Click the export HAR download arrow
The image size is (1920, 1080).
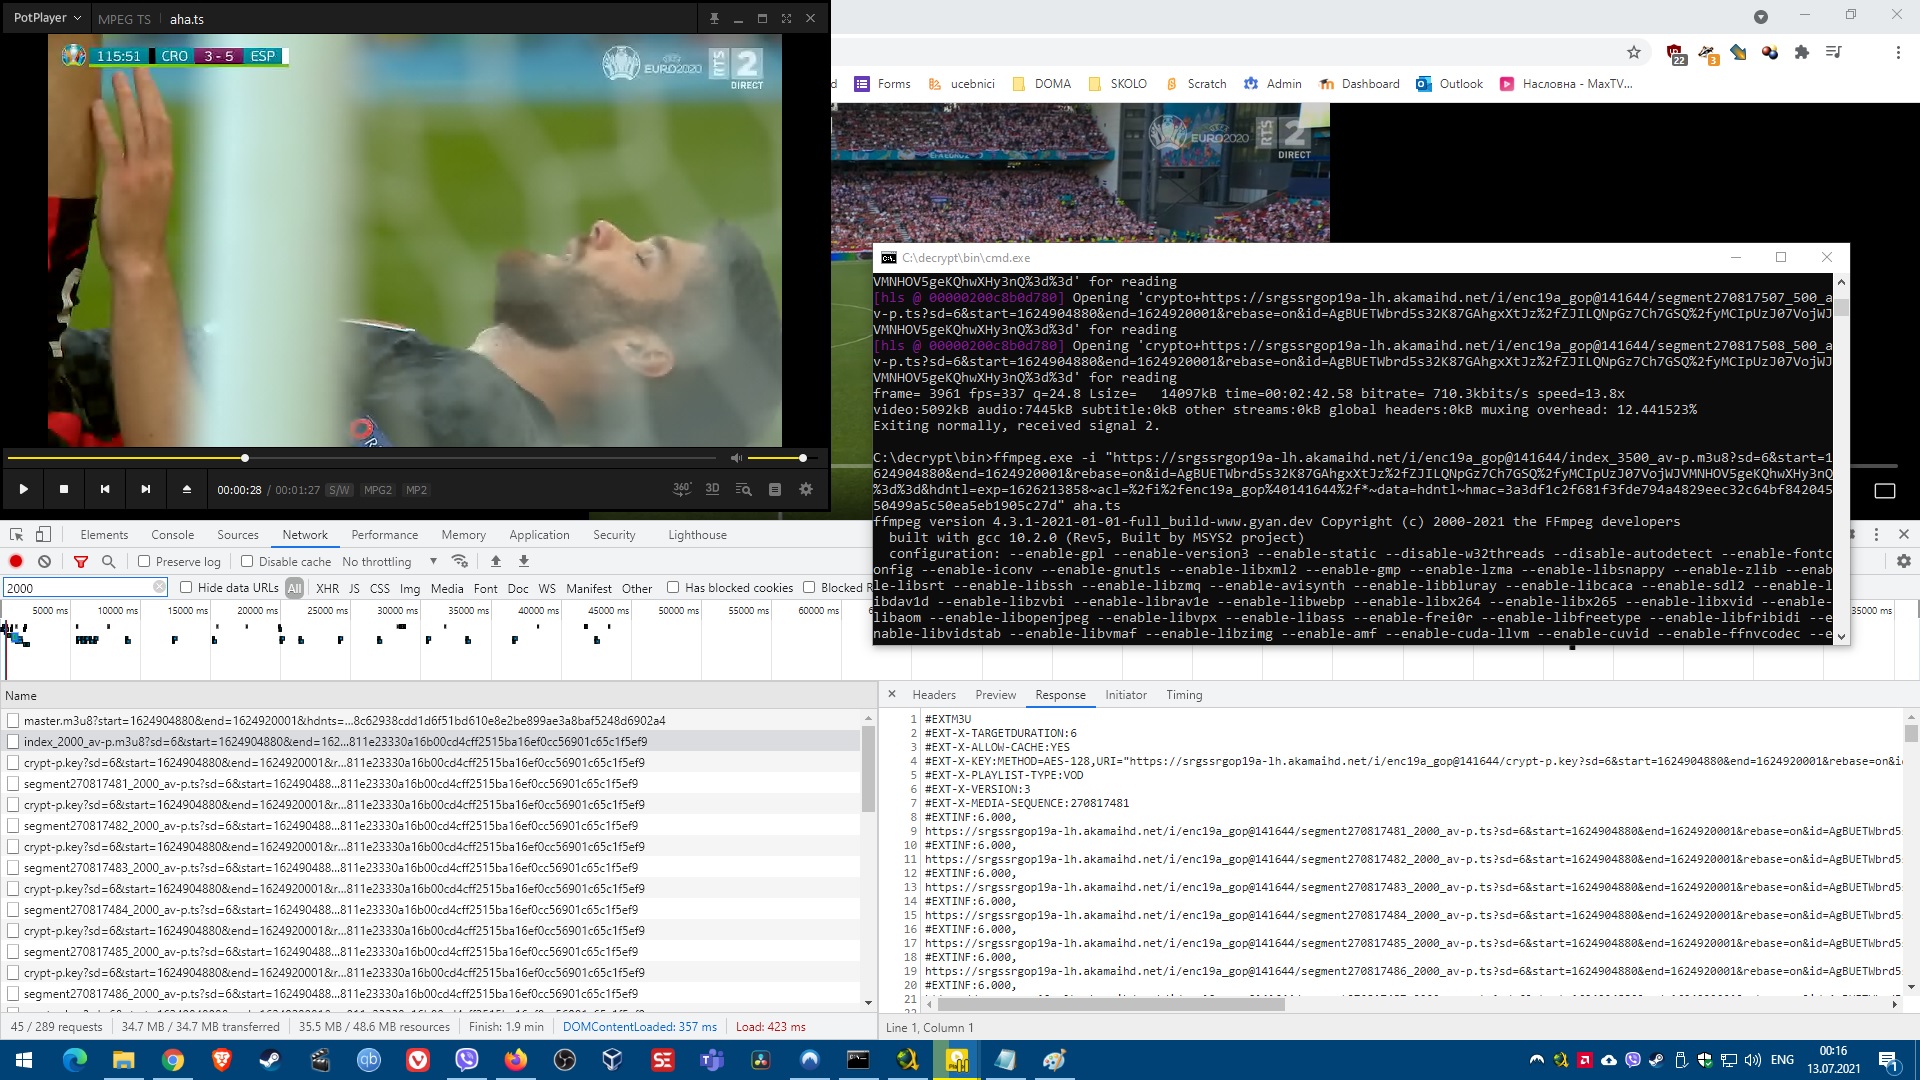(523, 562)
